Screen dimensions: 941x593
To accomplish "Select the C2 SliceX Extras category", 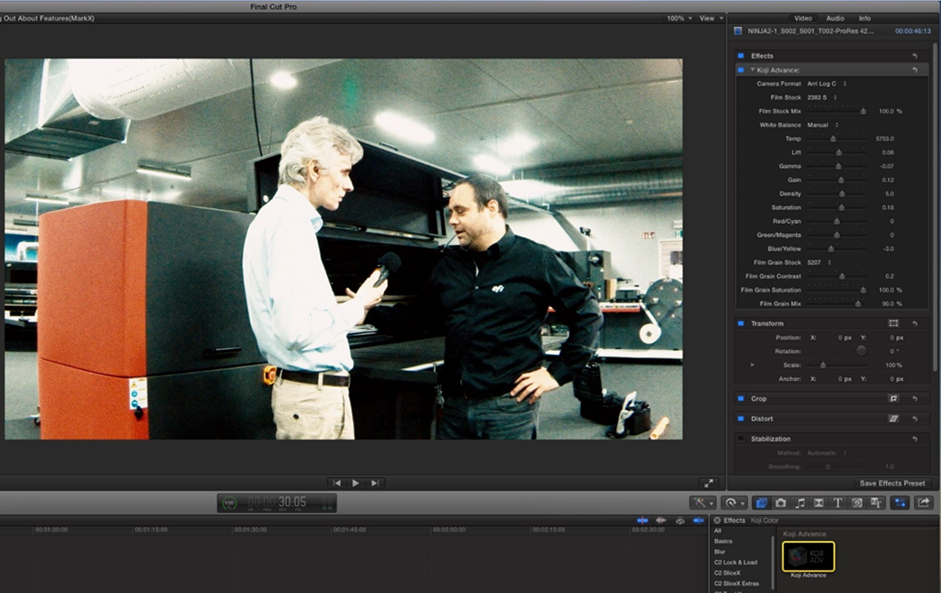I will (736, 583).
